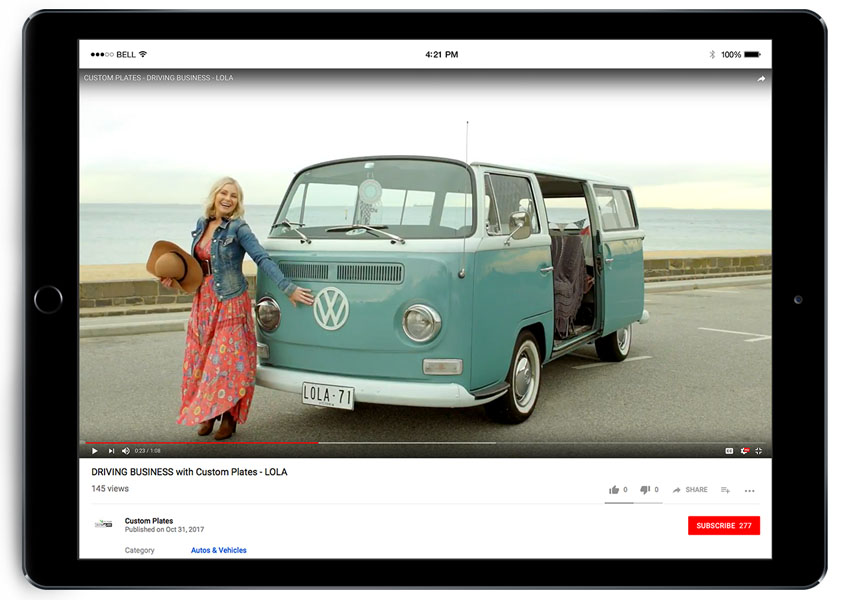850x600 pixels.
Task: Play the video with the play button
Action: coord(94,451)
